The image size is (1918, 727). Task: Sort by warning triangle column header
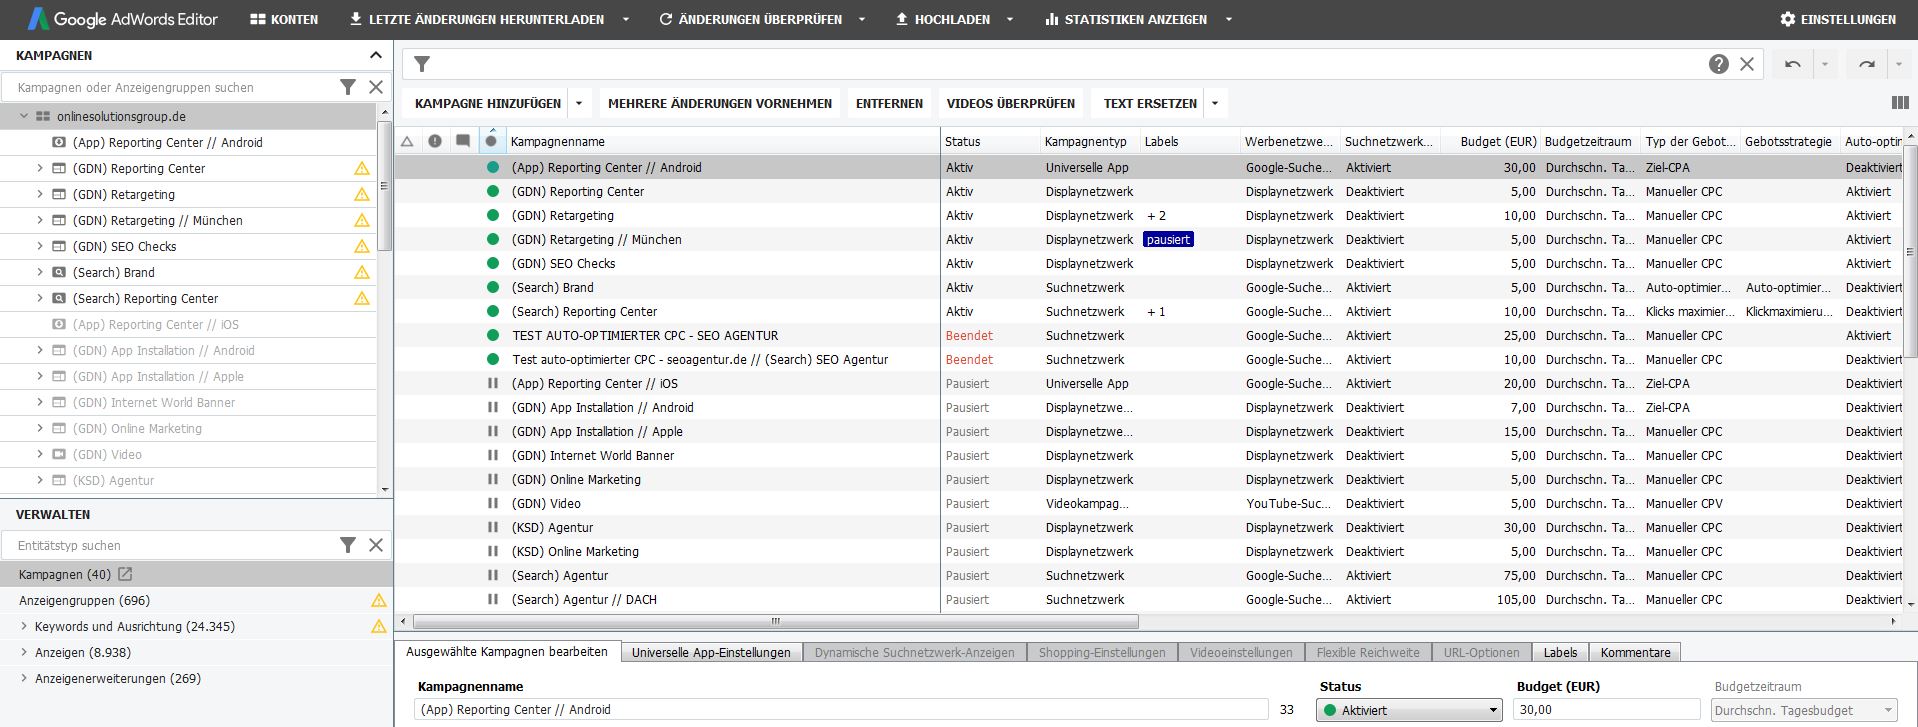point(407,142)
